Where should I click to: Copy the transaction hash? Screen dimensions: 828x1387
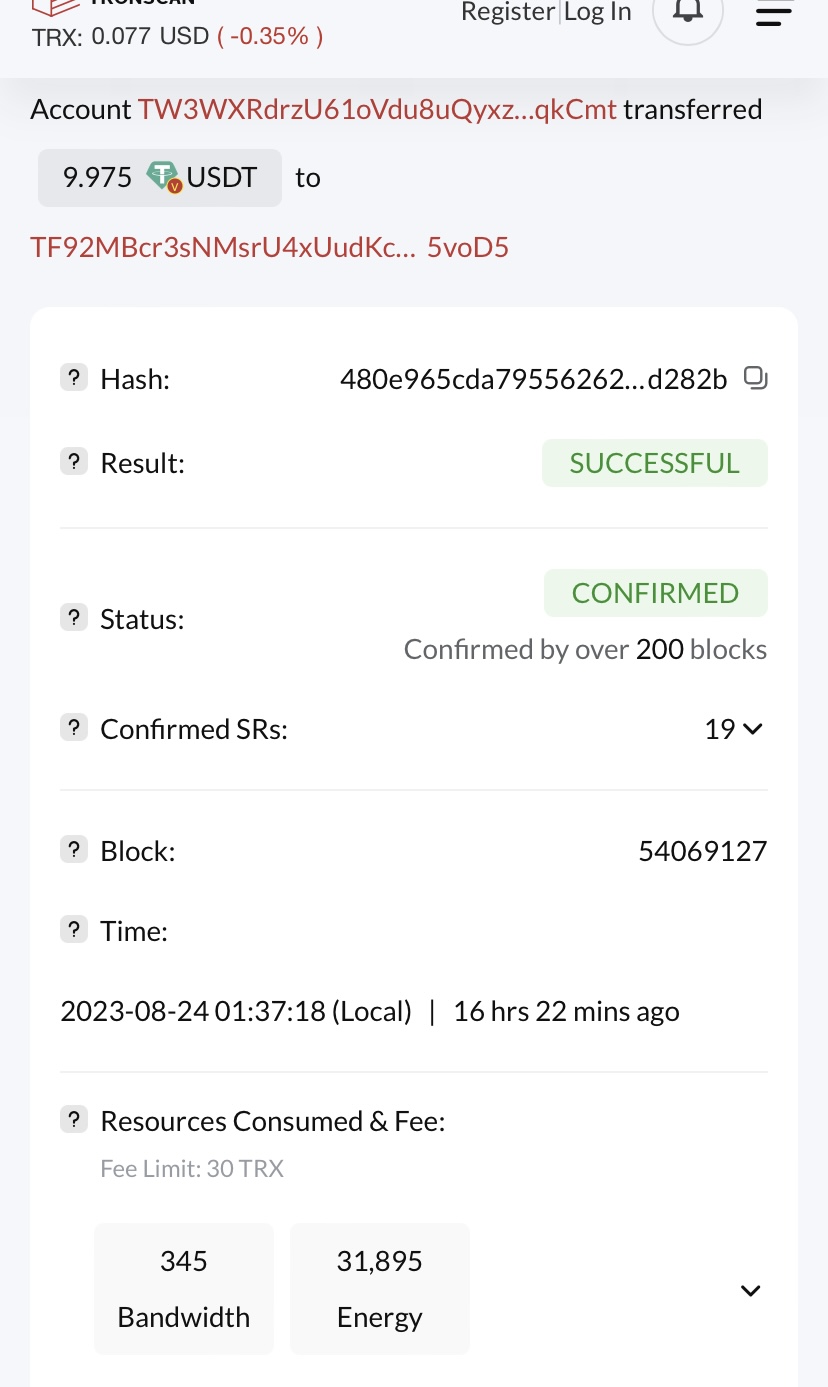click(x=756, y=378)
